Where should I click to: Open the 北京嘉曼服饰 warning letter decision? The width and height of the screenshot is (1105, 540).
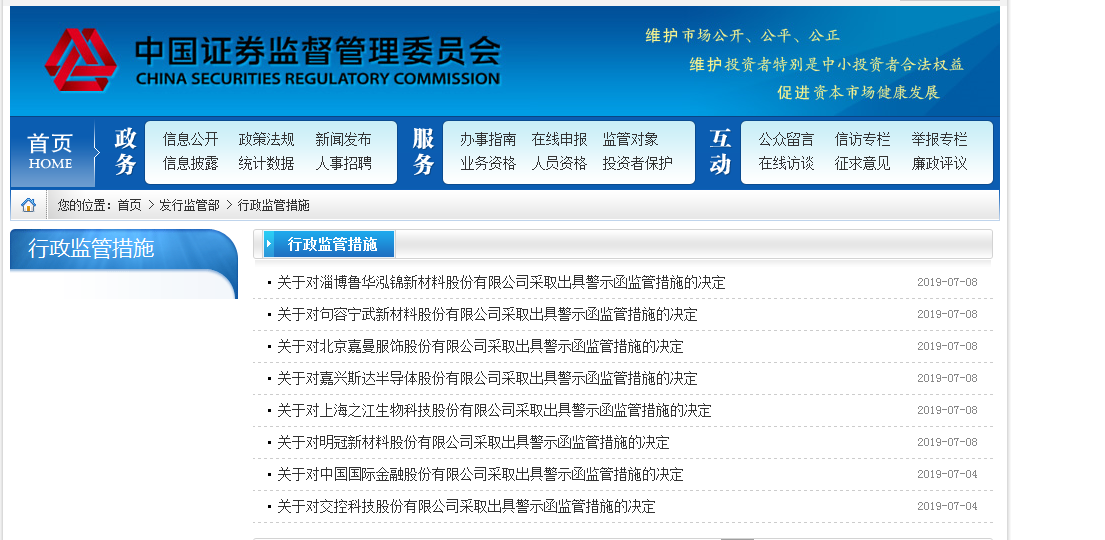pyautogui.click(x=480, y=347)
